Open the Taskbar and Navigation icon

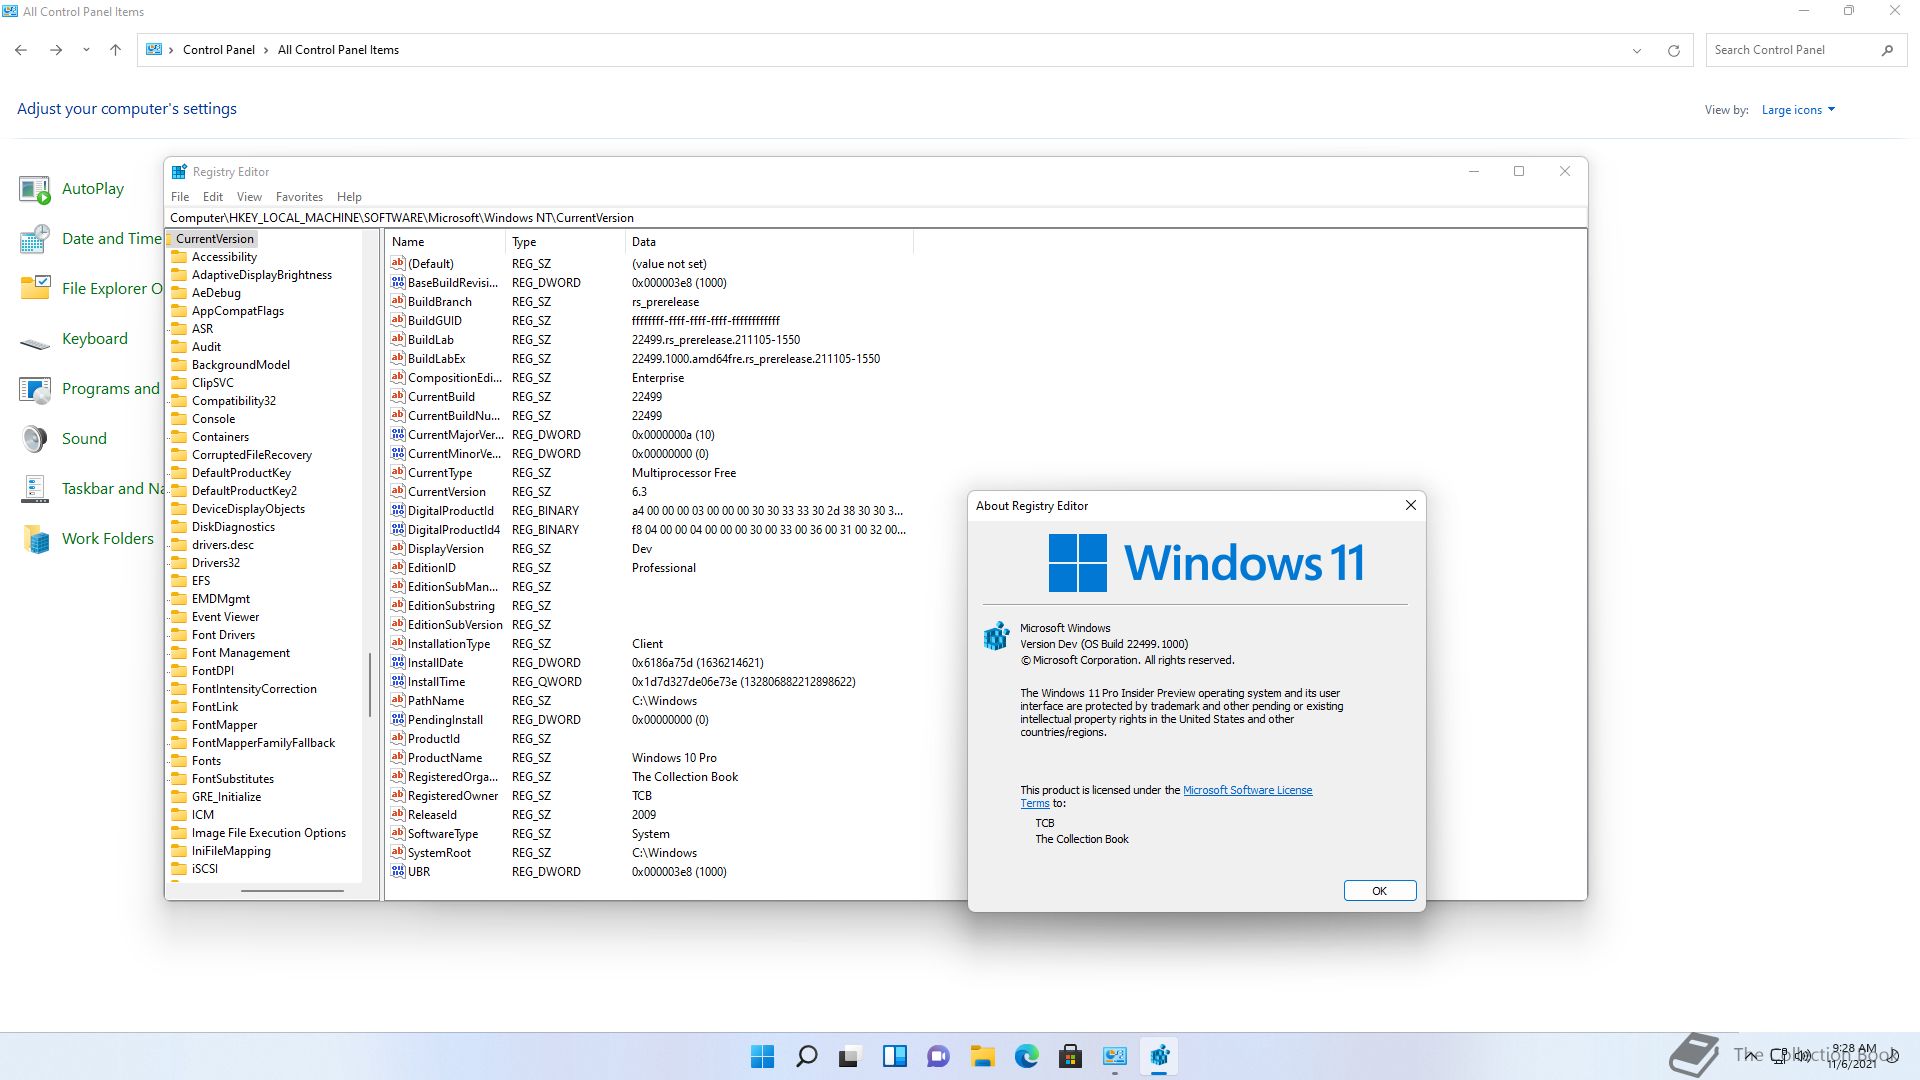tap(35, 489)
